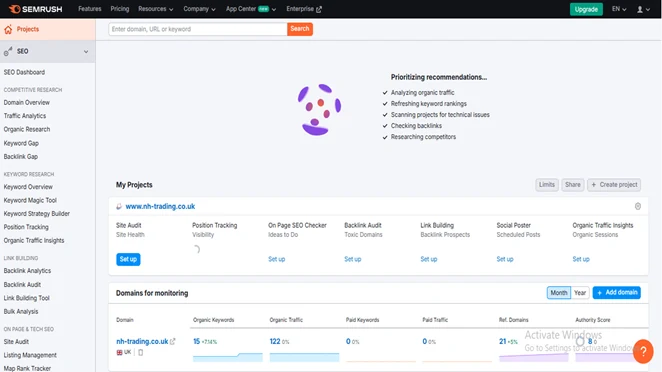The image size is (662, 372).
Task: Open the EN language dropdown
Action: click(x=619, y=9)
